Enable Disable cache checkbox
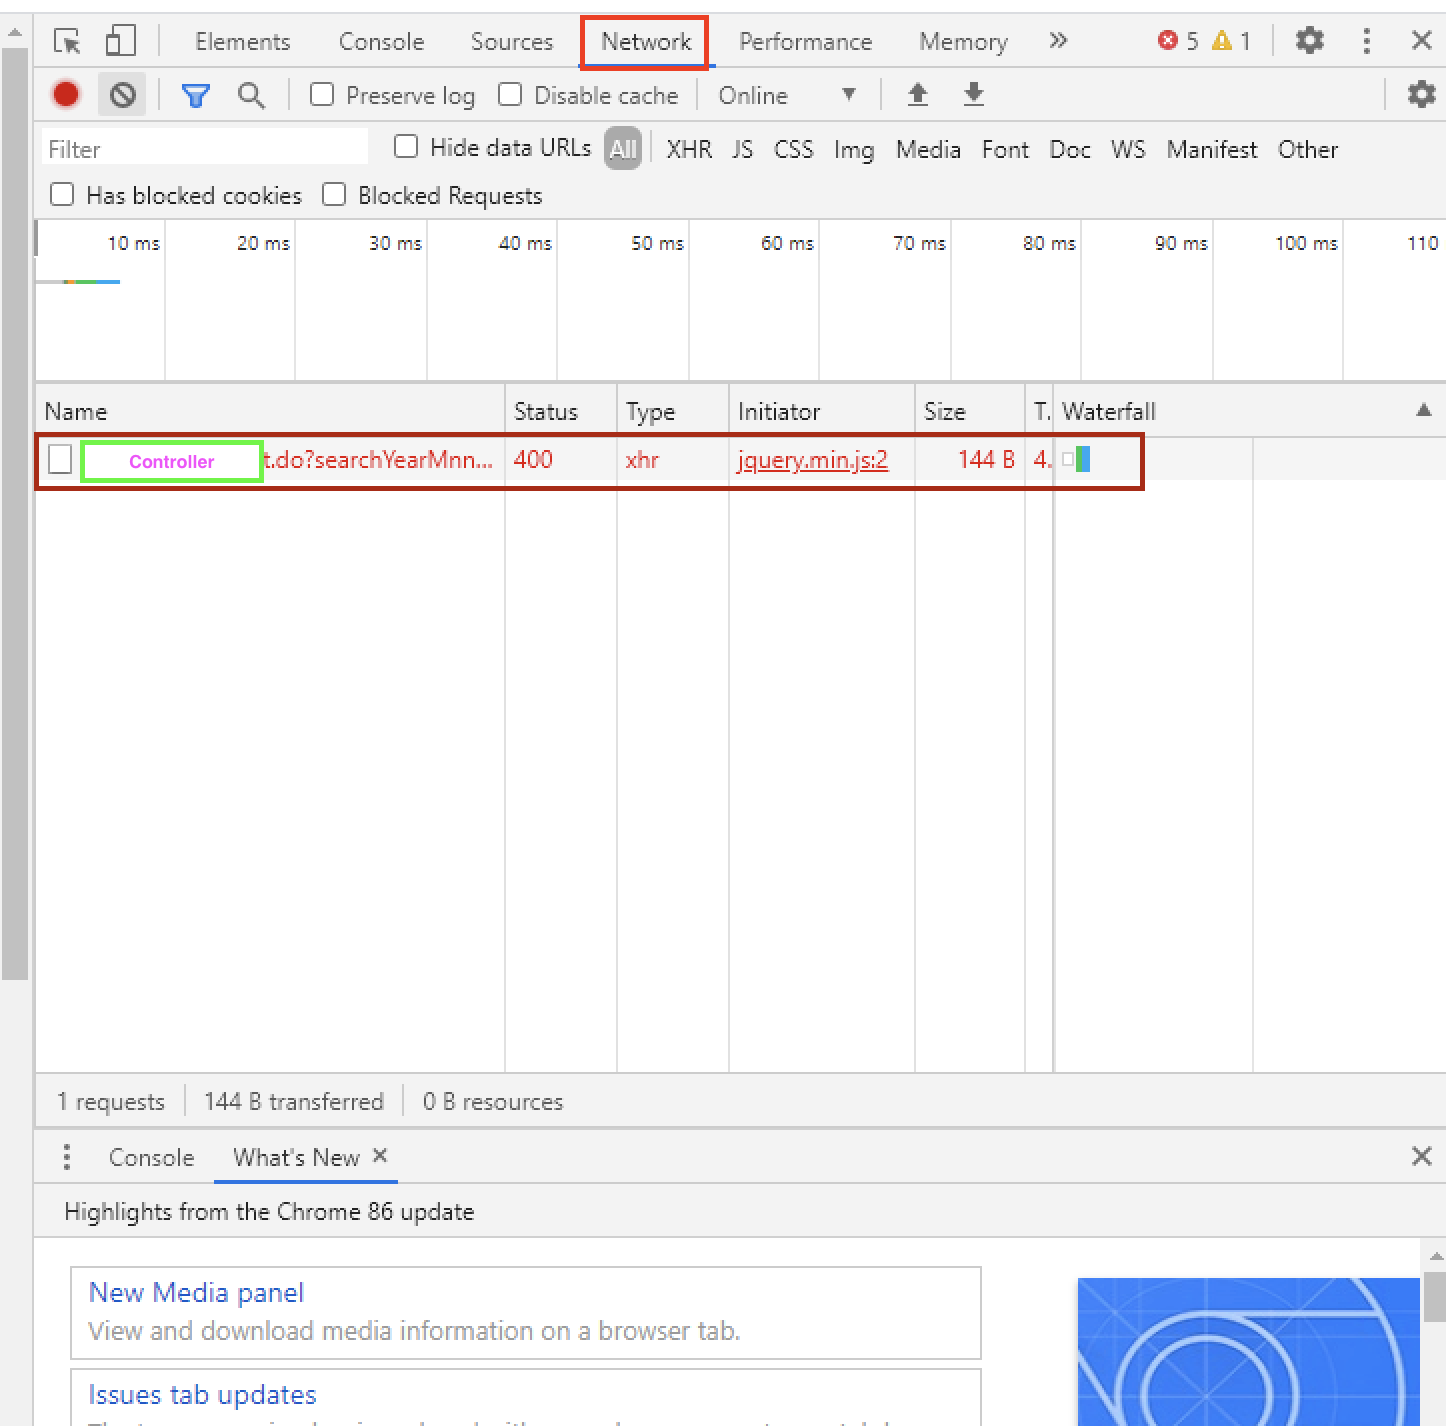 pos(510,95)
